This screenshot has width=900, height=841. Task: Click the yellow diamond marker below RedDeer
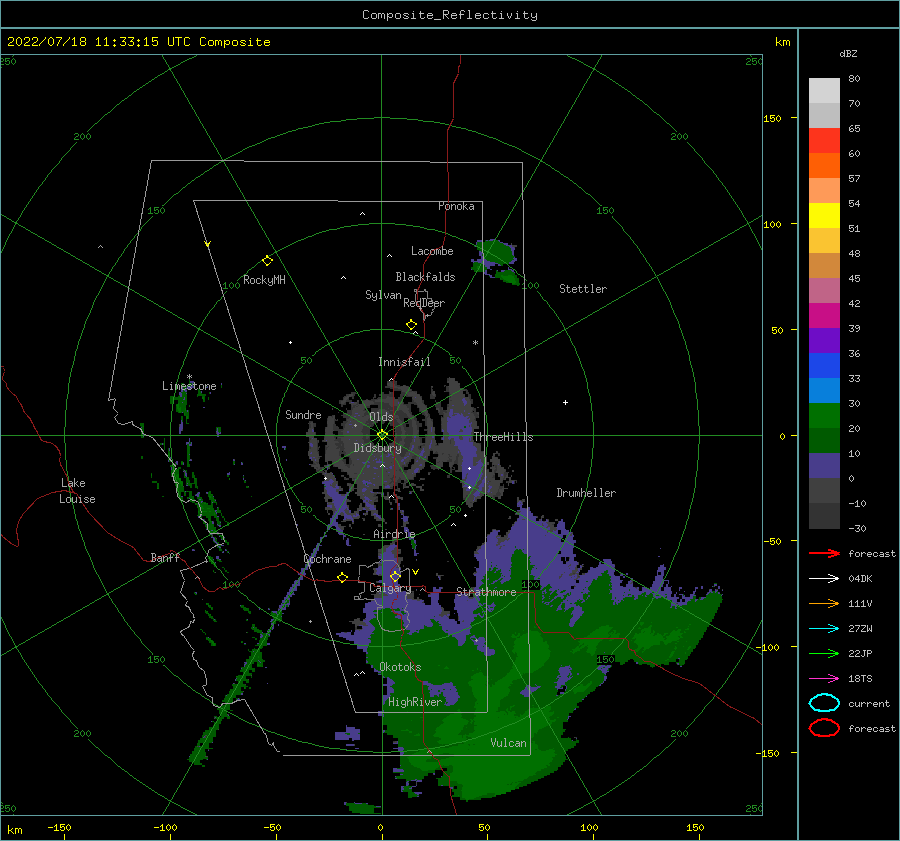pos(411,325)
